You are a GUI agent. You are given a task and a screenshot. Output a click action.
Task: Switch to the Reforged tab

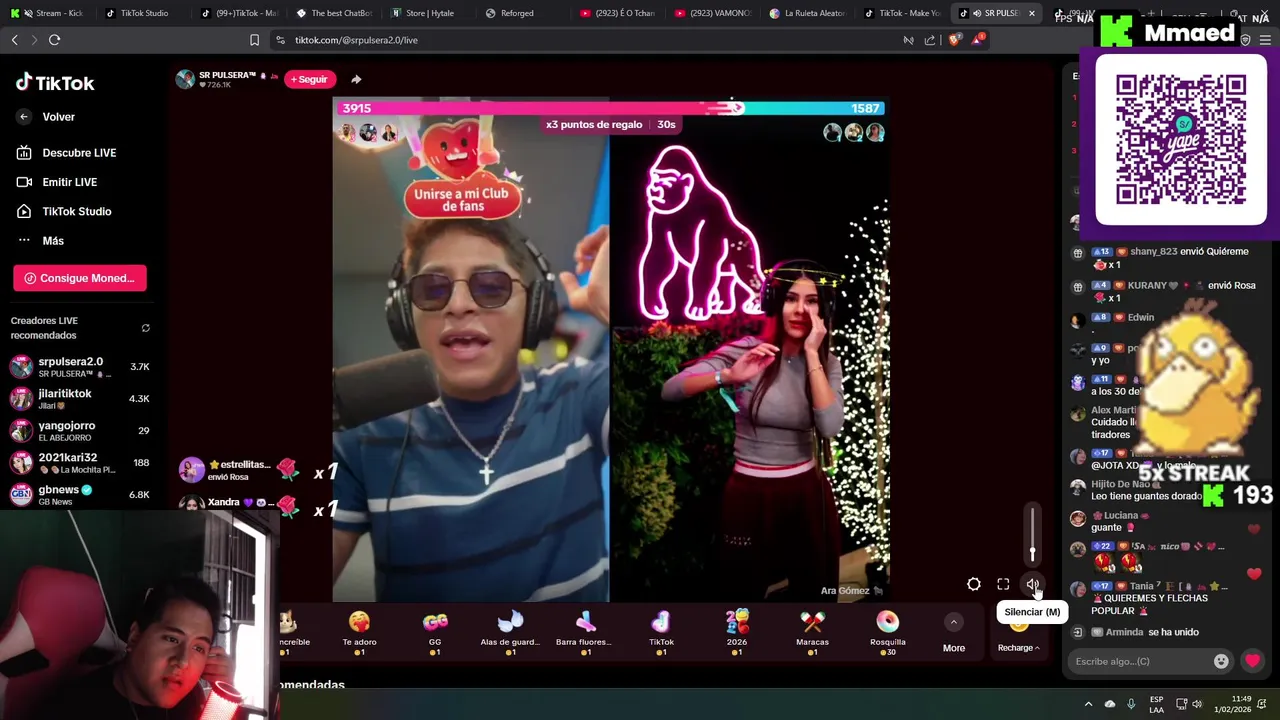click(516, 13)
